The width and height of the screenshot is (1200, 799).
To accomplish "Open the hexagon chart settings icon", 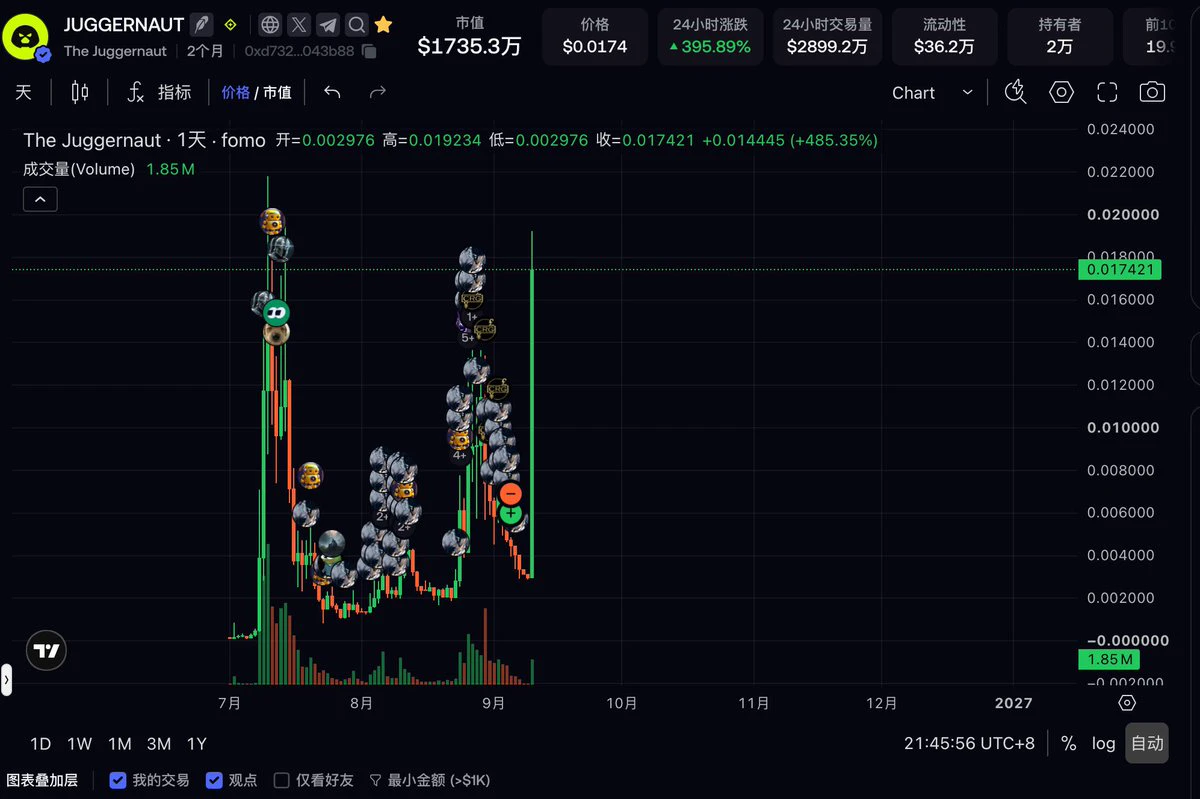I will (x=1061, y=92).
